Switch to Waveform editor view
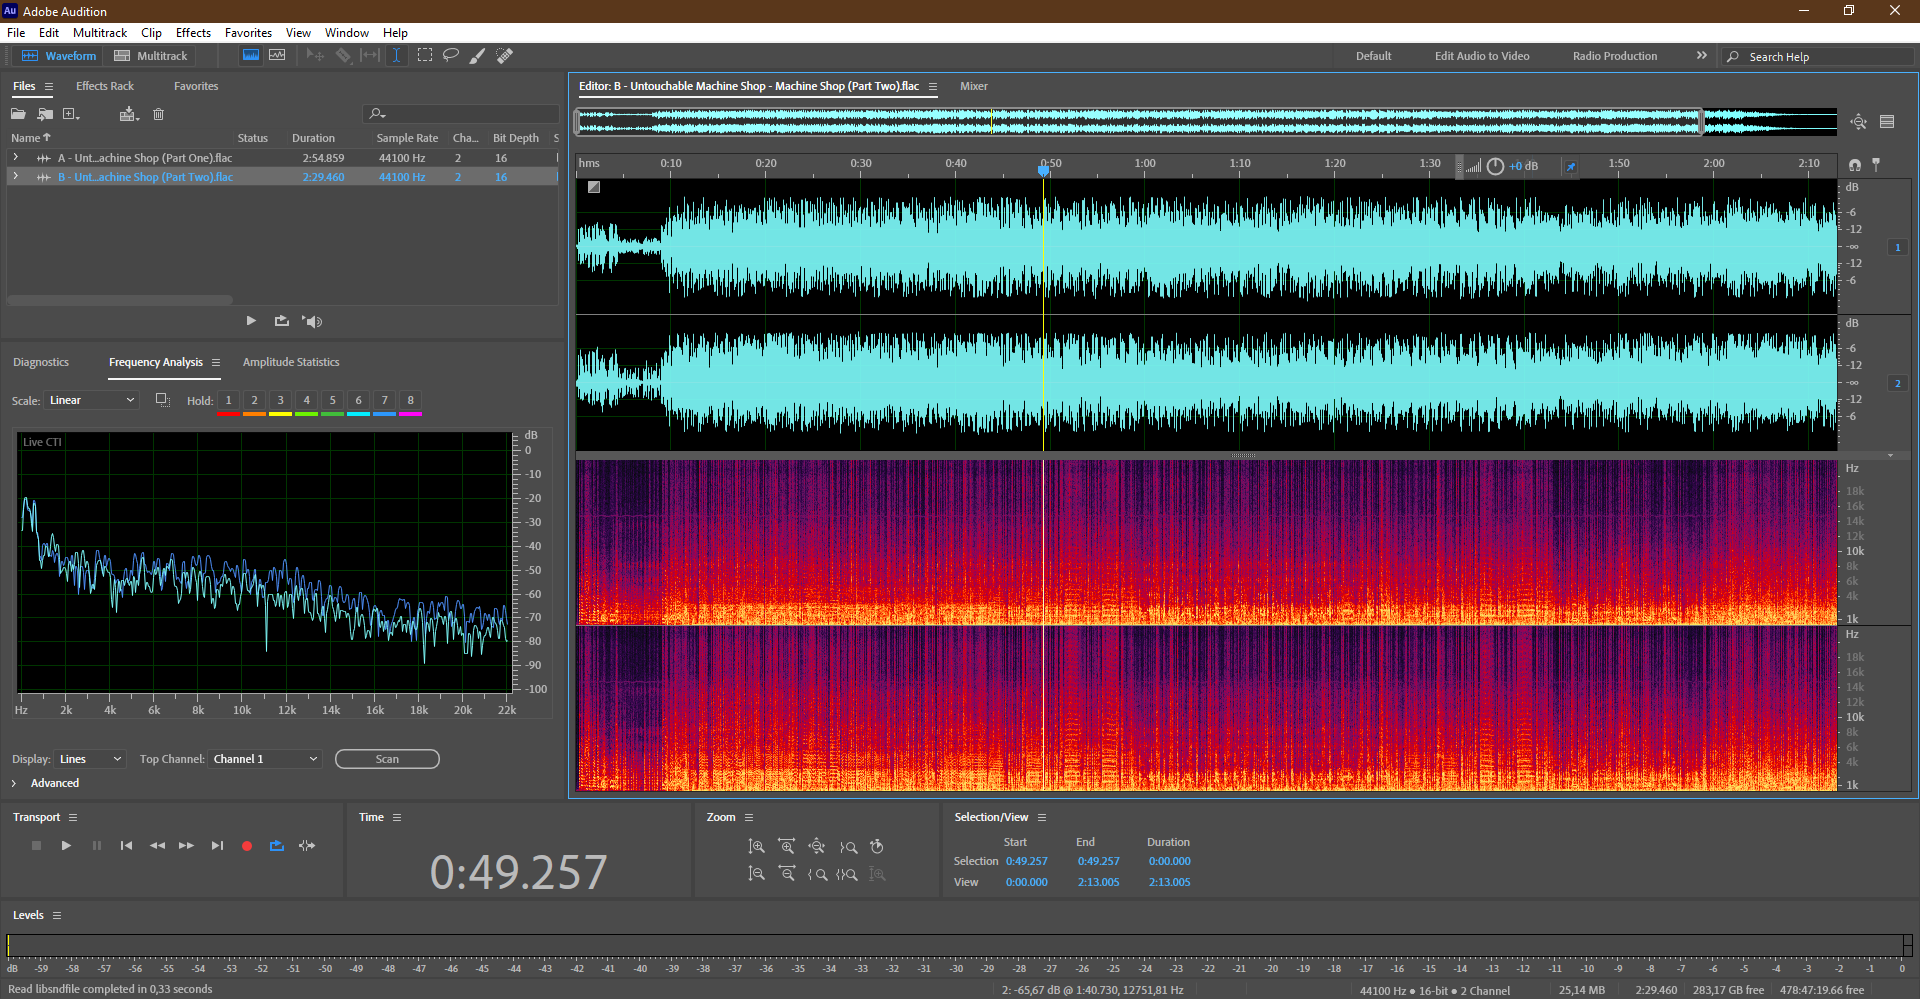Screen dimensions: 1920x999 (x=59, y=56)
